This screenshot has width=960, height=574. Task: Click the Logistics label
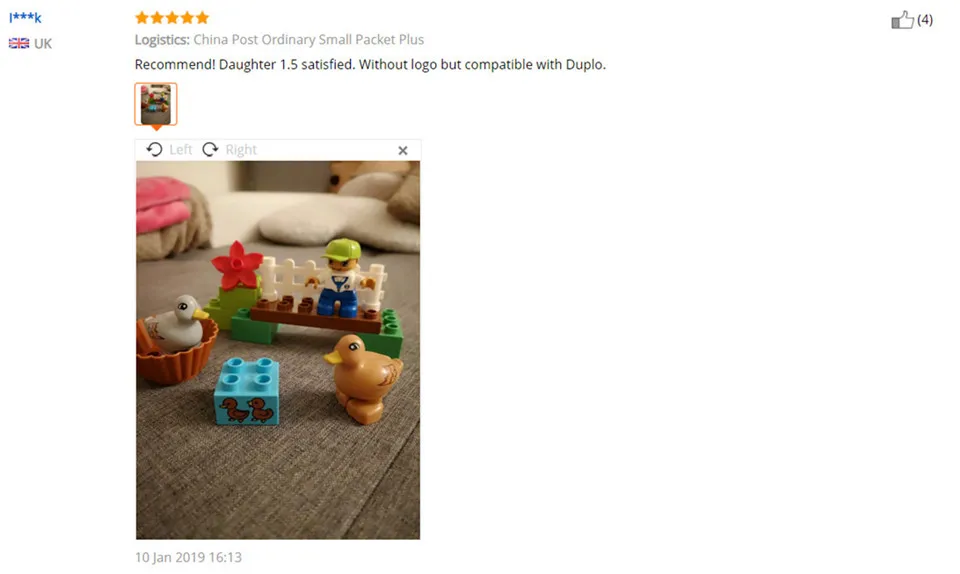click(162, 40)
